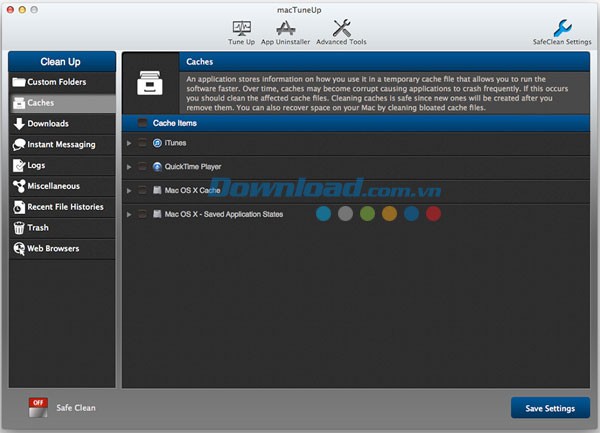Open SafeClean Settings wrench icon
The height and width of the screenshot is (433, 600).
(x=562, y=29)
